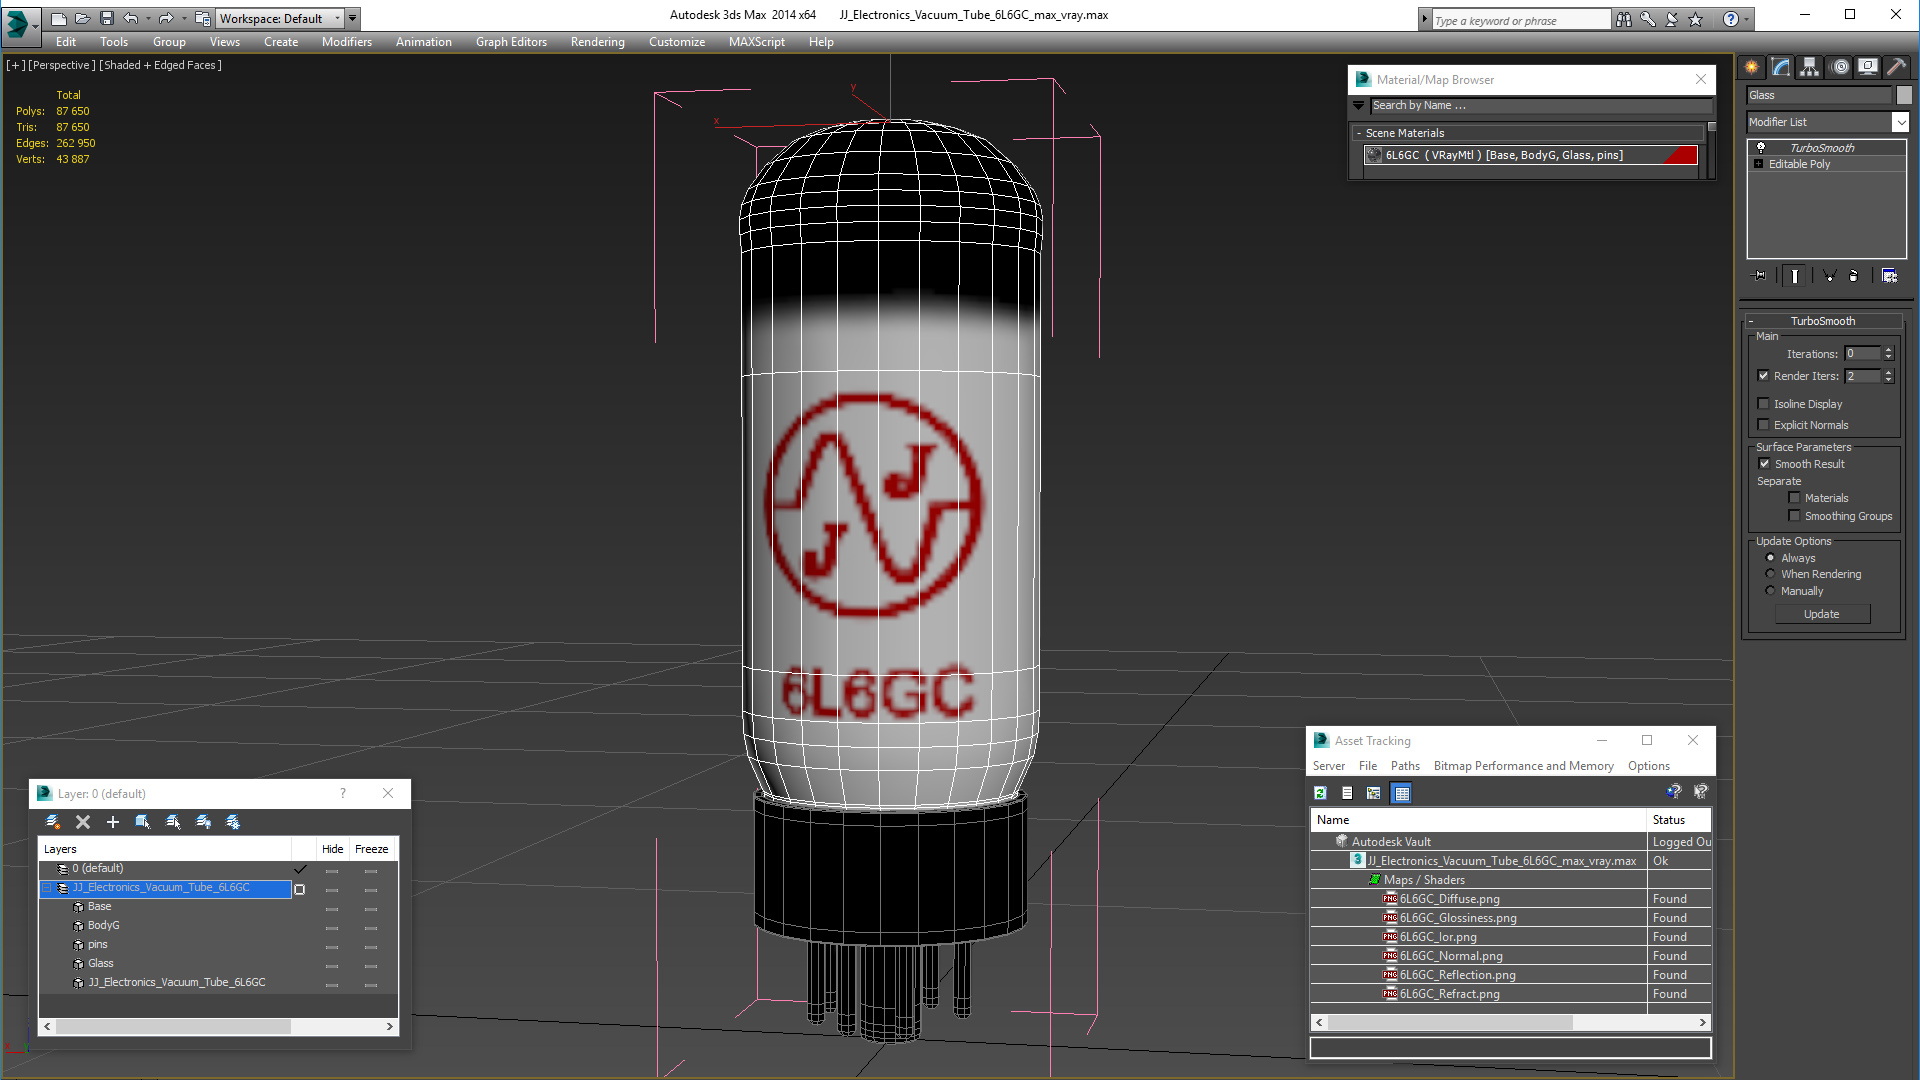Switch Asset Tracking to tree view
The height and width of the screenshot is (1080, 1920).
(x=1374, y=793)
